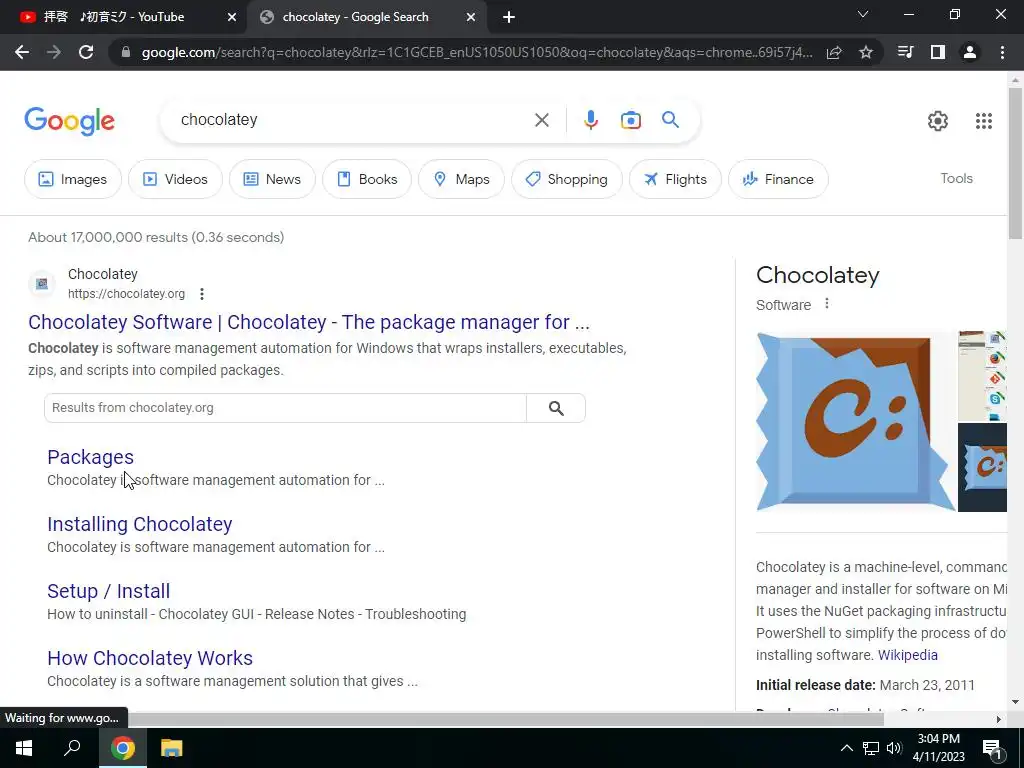The height and width of the screenshot is (768, 1024).
Task: Open the media control icon in Chrome toolbar
Action: [x=906, y=52]
